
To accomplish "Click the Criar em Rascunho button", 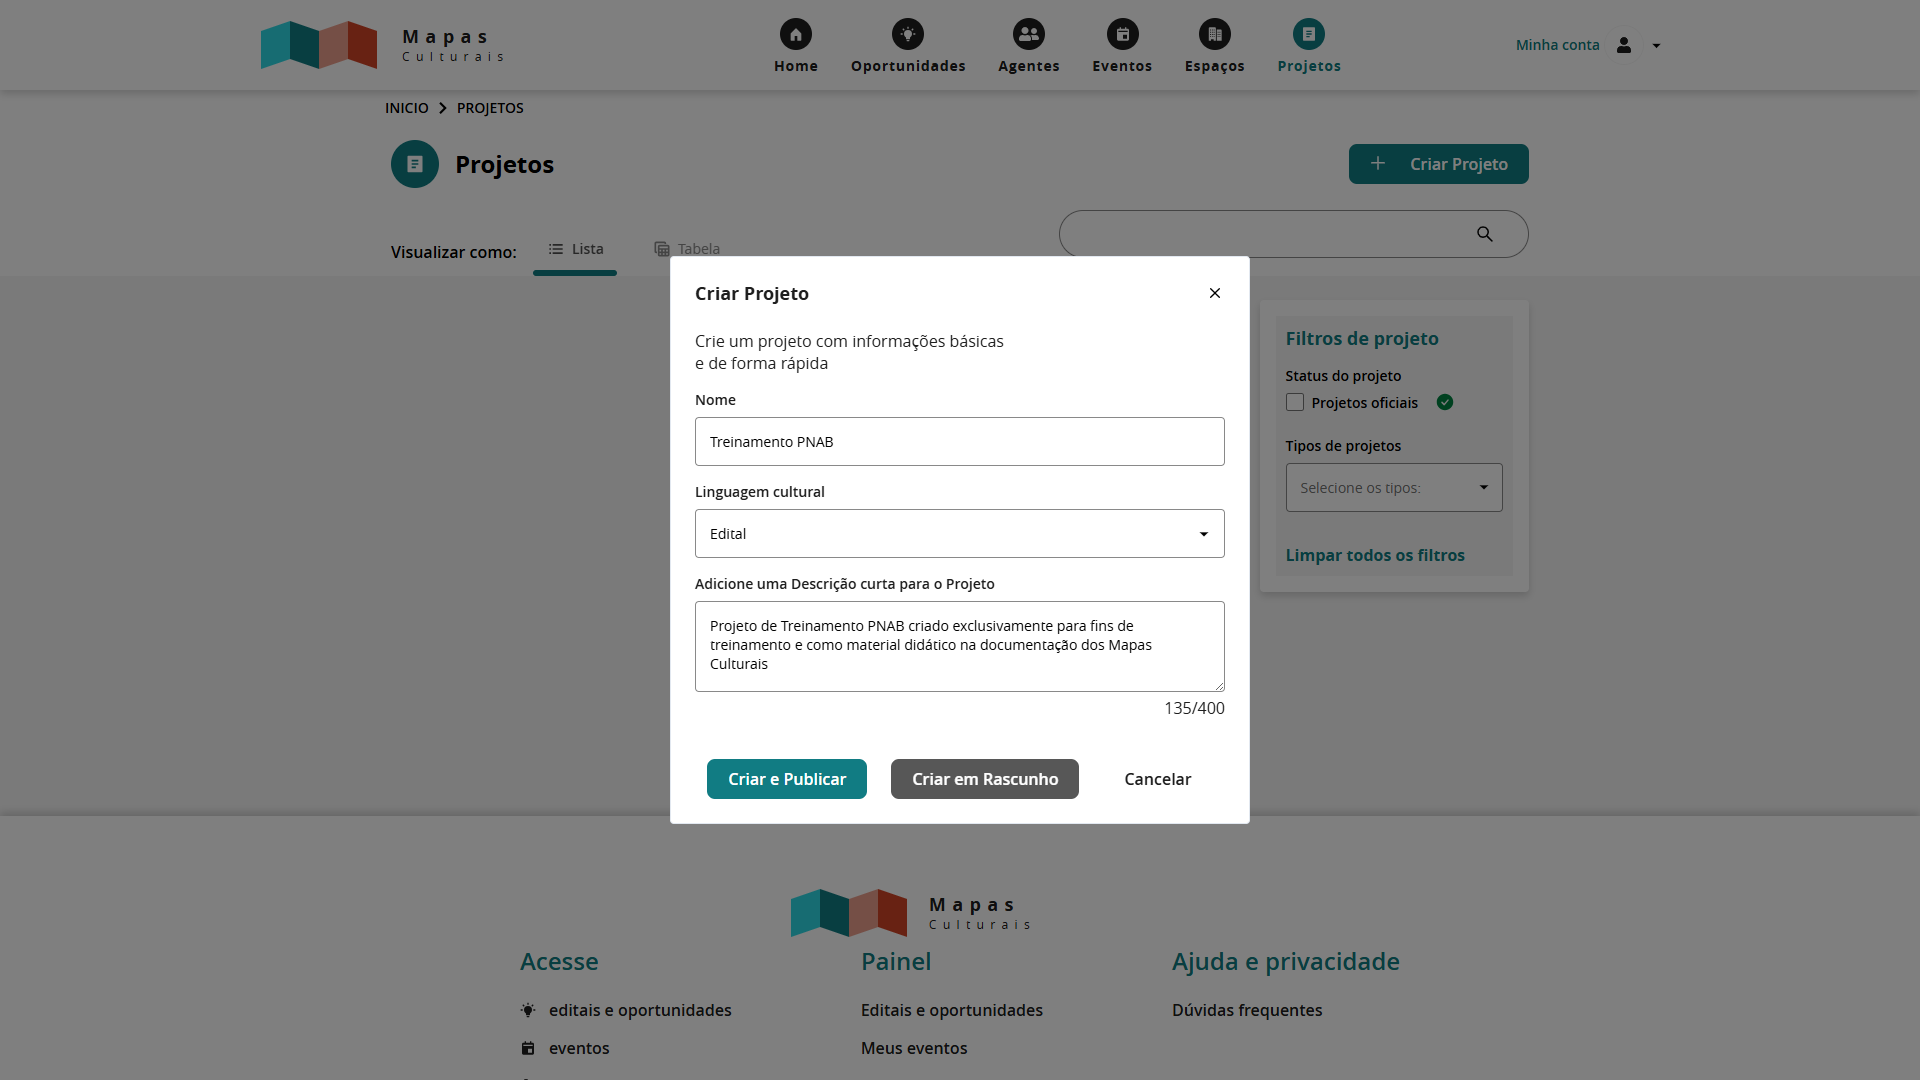I will [984, 779].
